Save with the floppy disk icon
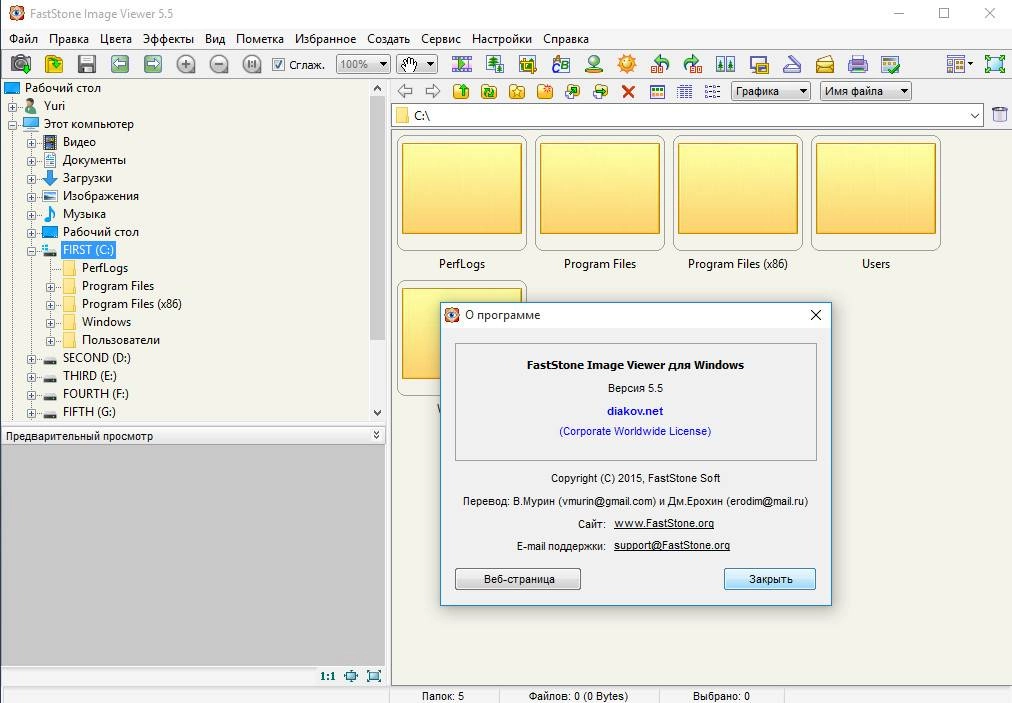 [86, 64]
